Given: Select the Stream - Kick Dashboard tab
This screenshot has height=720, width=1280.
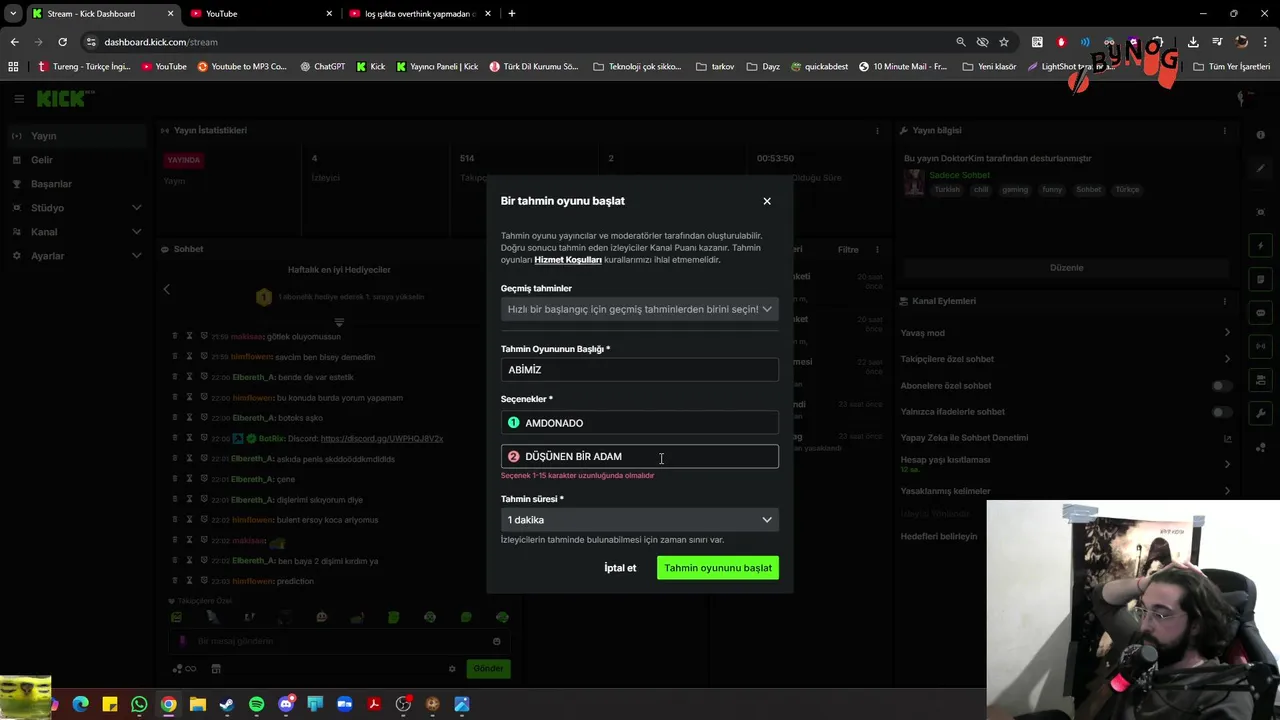Looking at the screenshot, I should (102, 14).
